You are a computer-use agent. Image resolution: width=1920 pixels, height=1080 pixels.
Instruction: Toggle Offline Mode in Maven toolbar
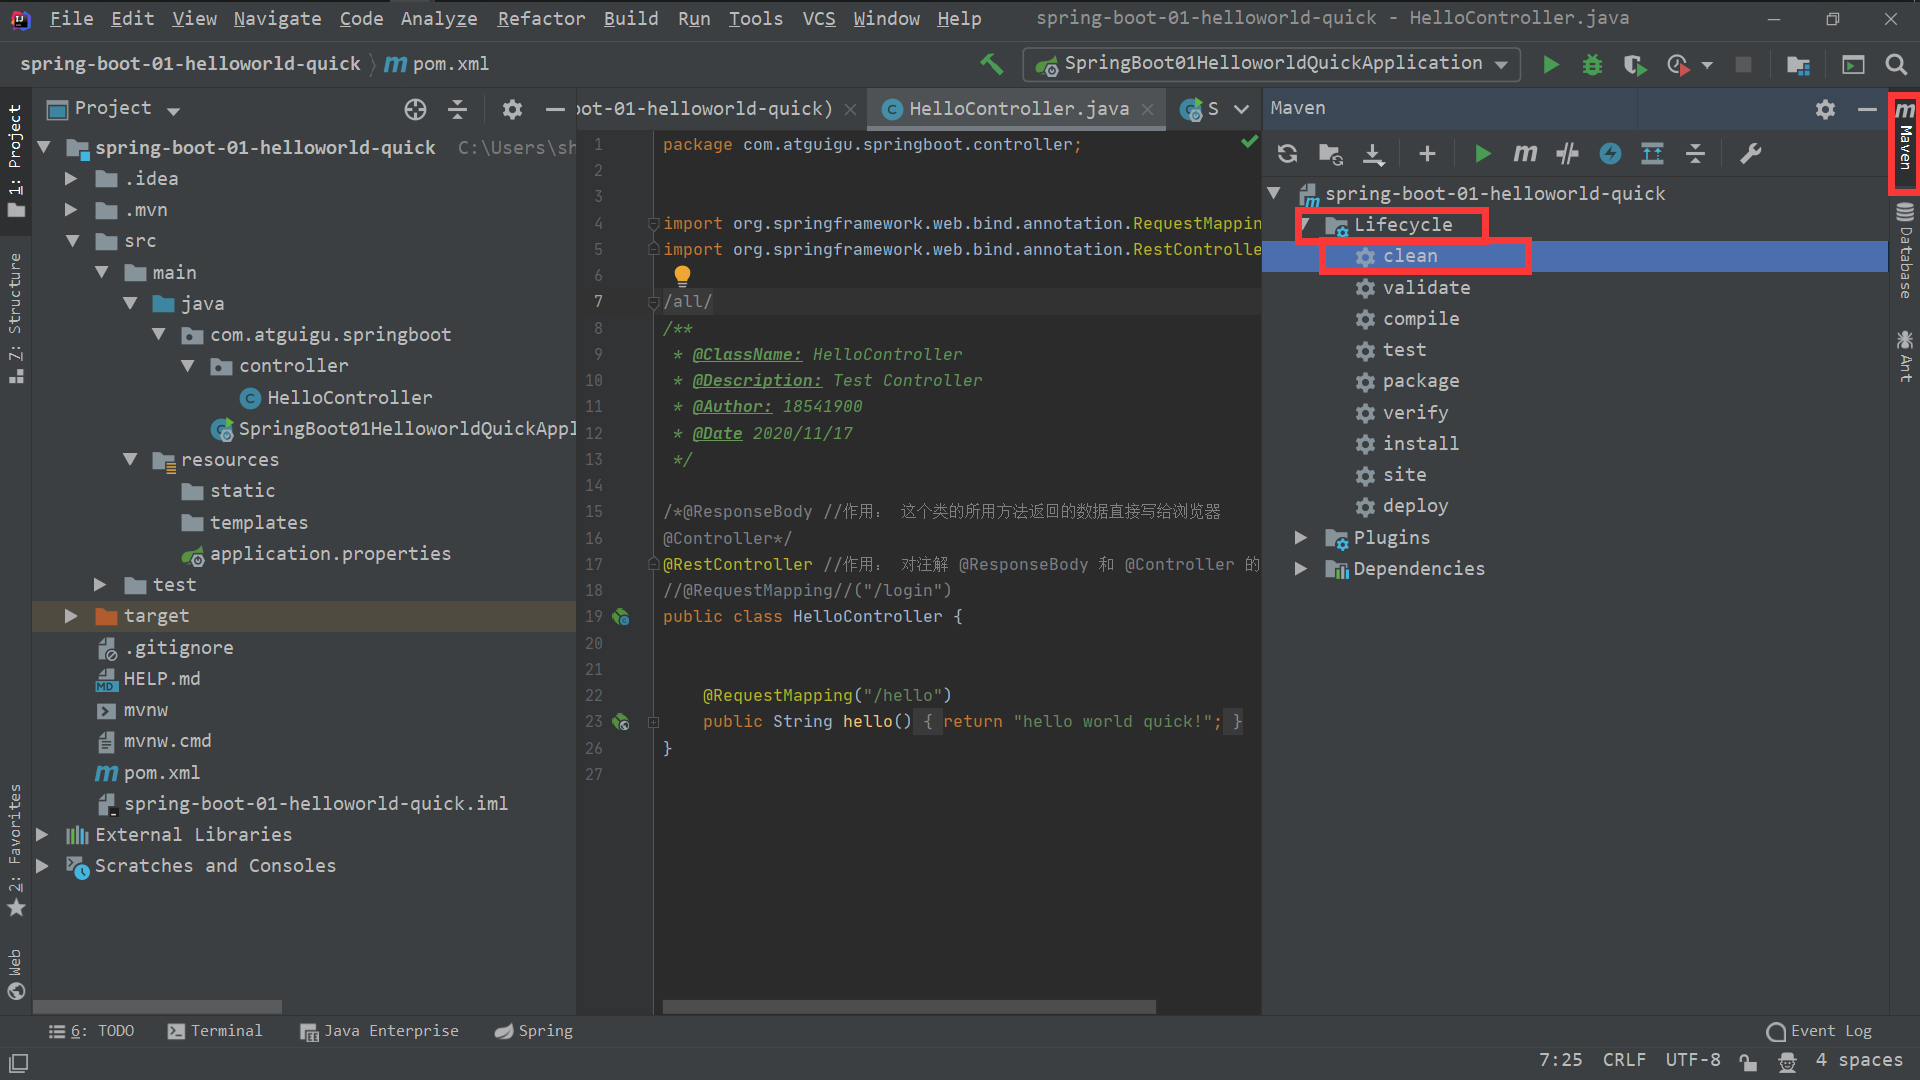pos(1567,153)
